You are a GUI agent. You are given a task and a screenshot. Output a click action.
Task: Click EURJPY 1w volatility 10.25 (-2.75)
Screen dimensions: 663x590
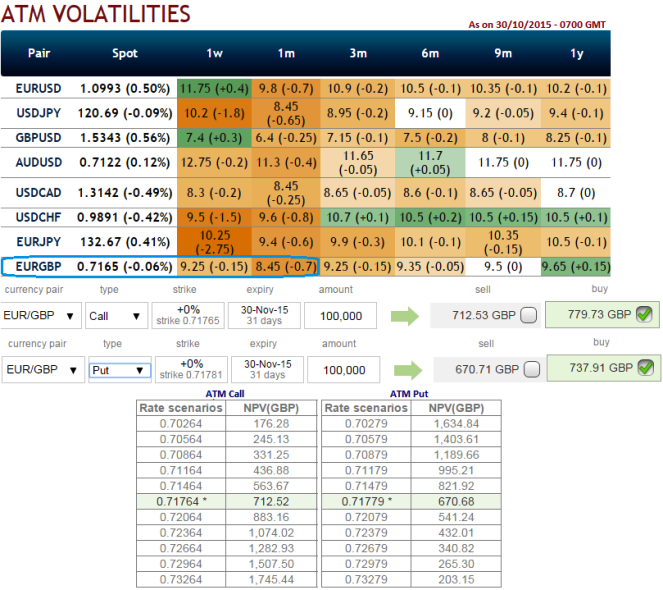tap(214, 242)
